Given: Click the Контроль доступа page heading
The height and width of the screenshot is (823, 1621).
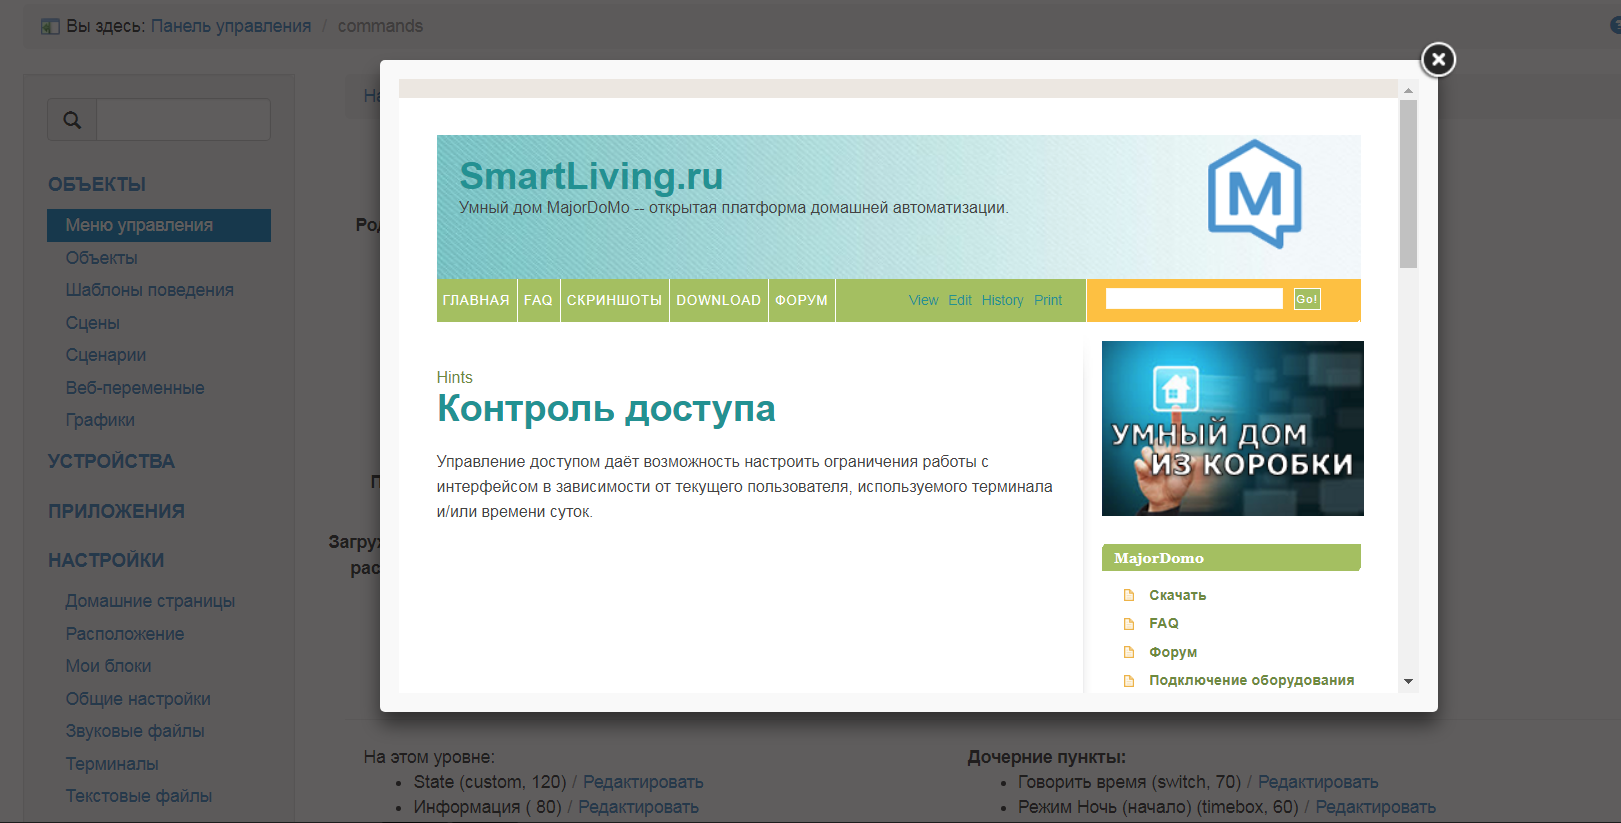Looking at the screenshot, I should pyautogui.click(x=606, y=409).
